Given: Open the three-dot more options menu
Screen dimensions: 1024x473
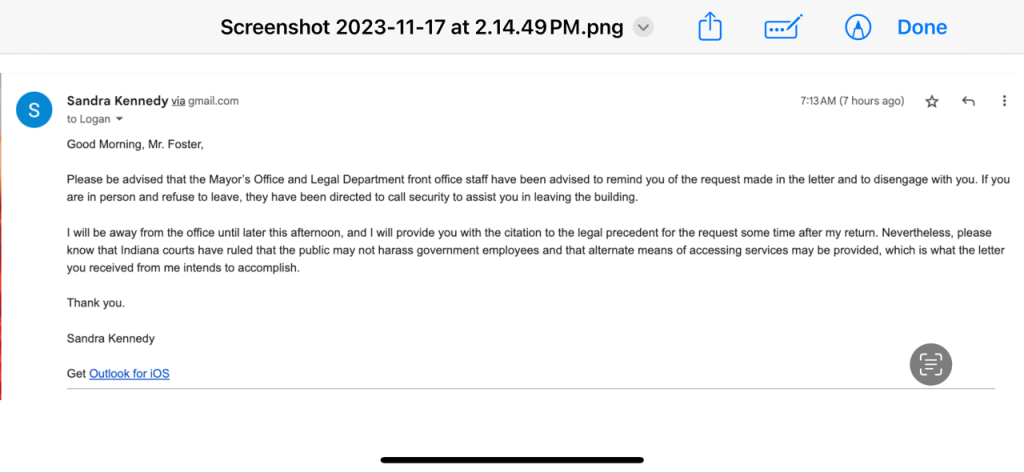Looking at the screenshot, I should pyautogui.click(x=1003, y=101).
